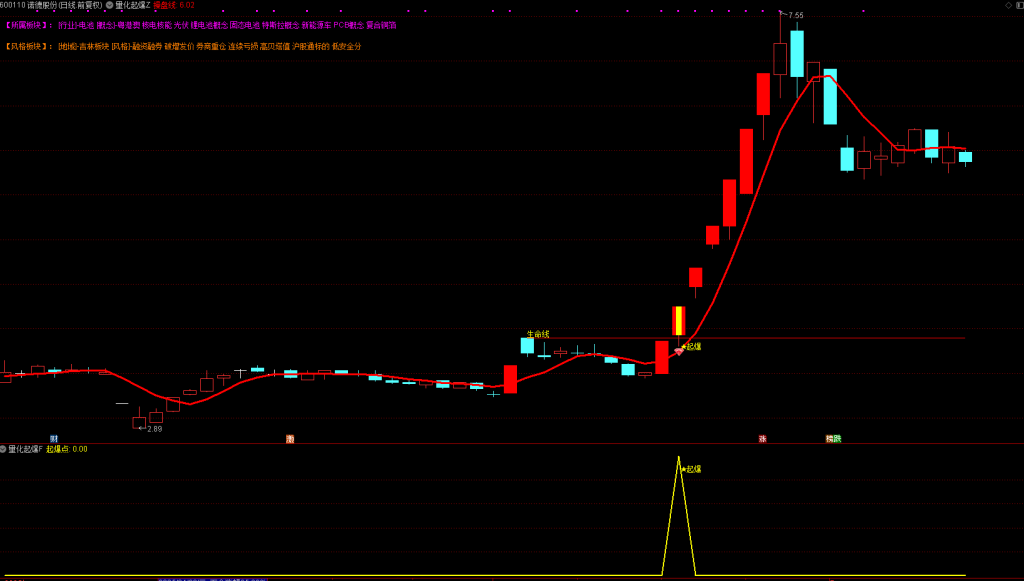Click the blue 财 event marker

[x=53, y=438]
